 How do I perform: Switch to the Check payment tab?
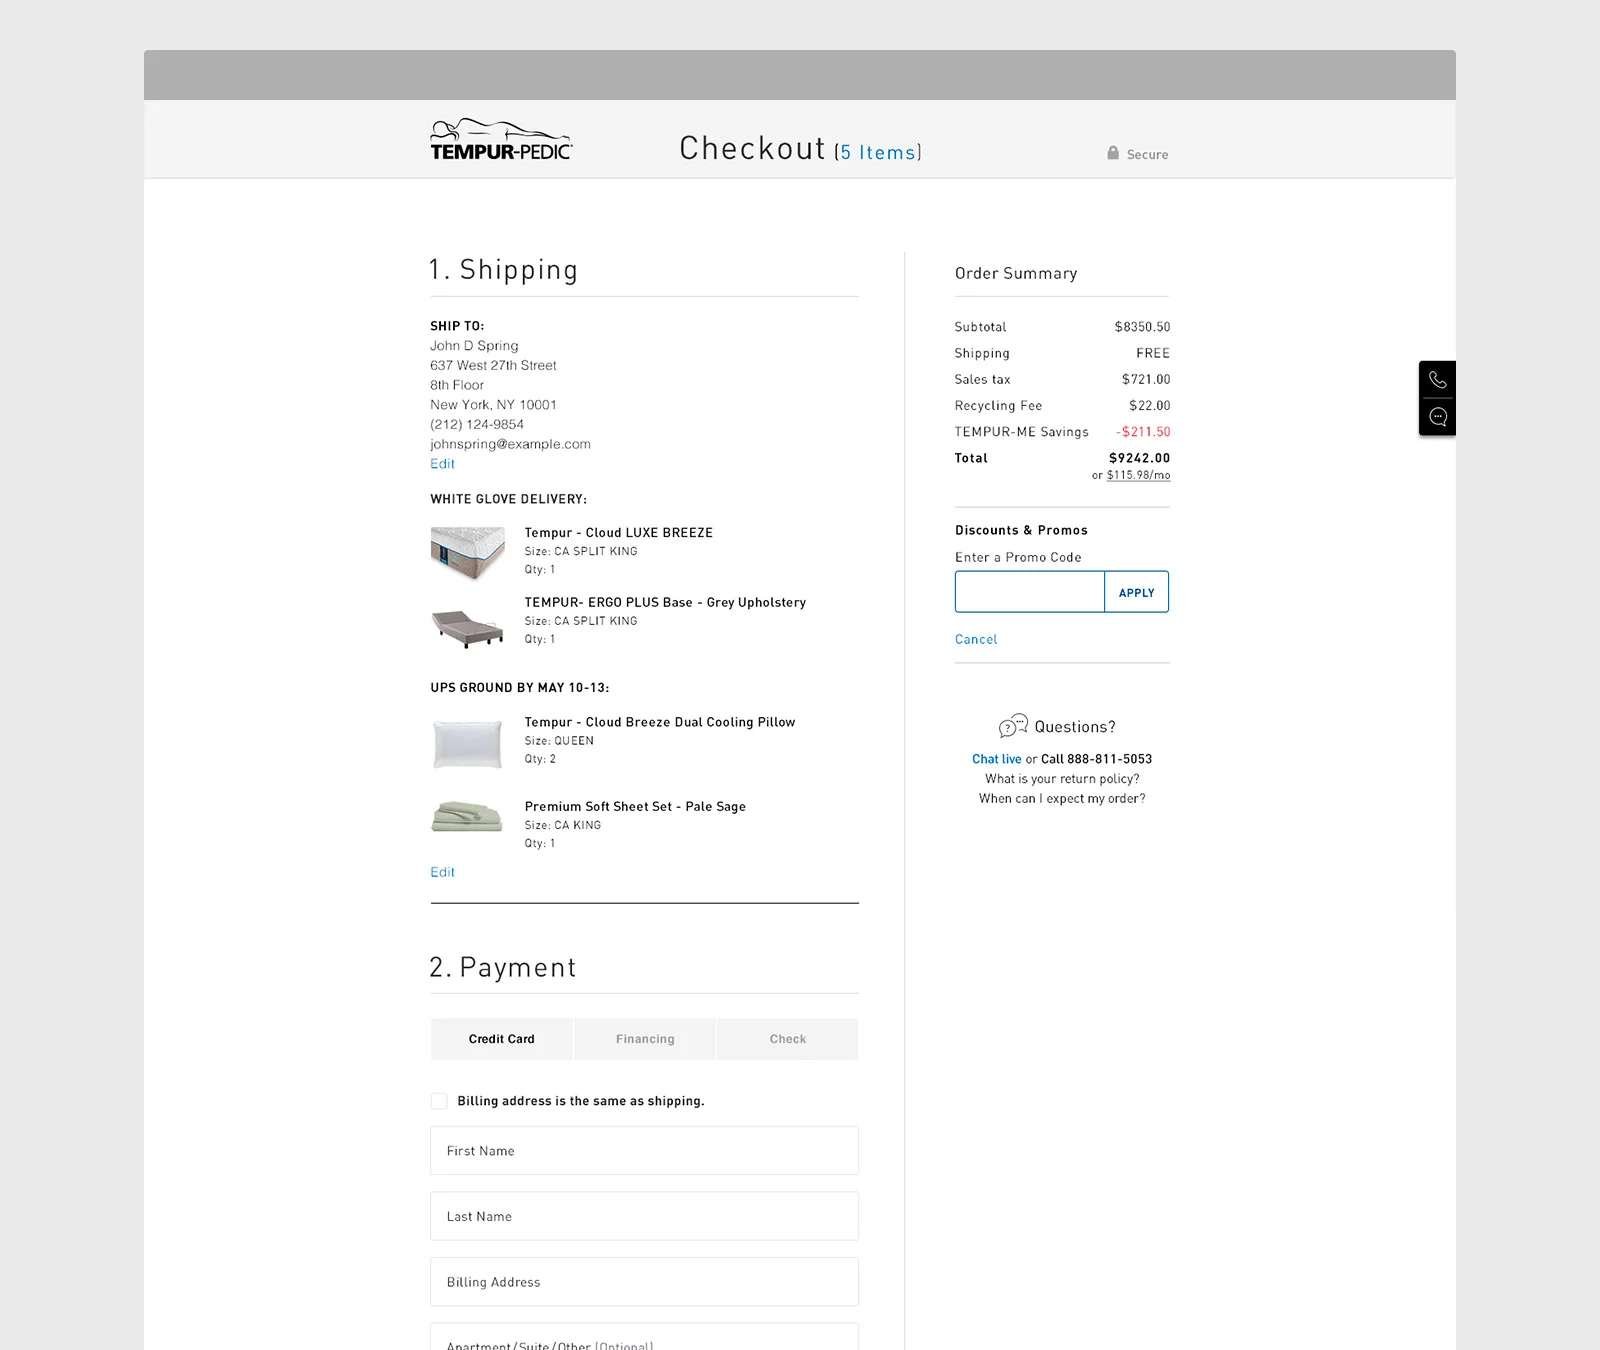click(x=788, y=1039)
